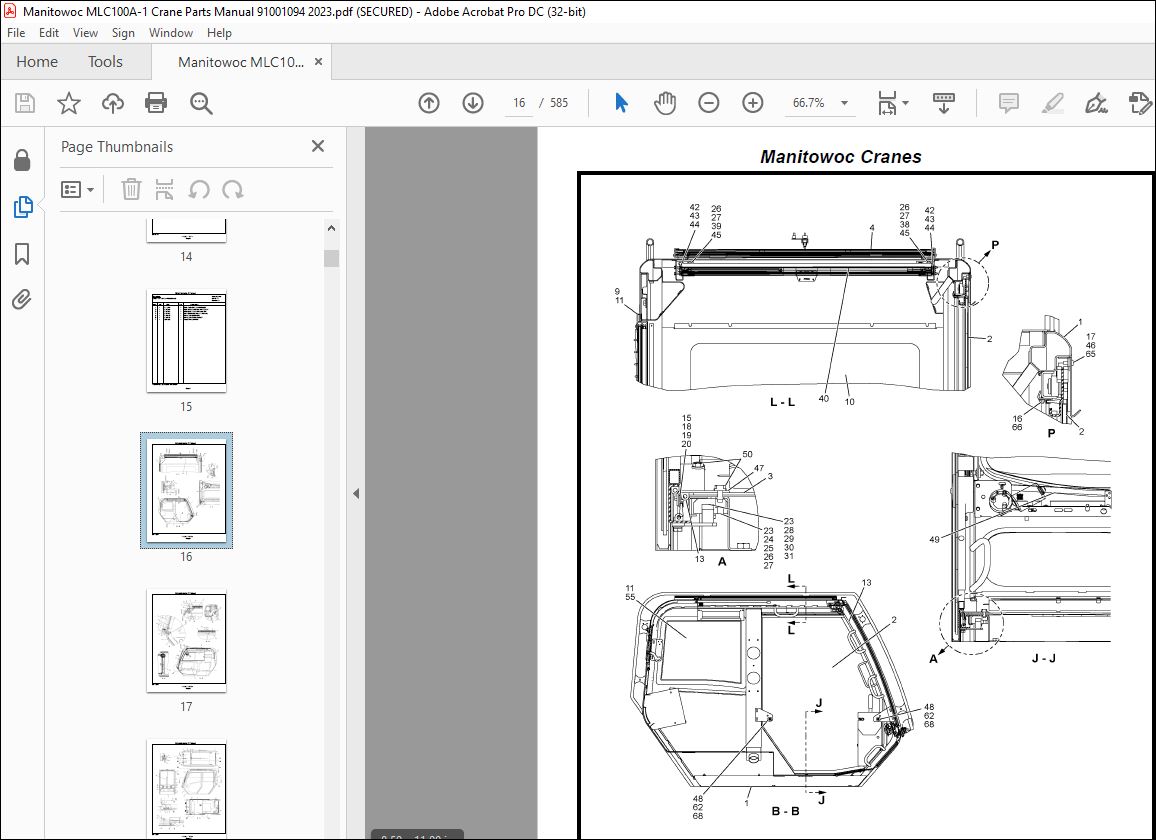Click the Save file icon
This screenshot has height=840, width=1156.
click(x=25, y=103)
